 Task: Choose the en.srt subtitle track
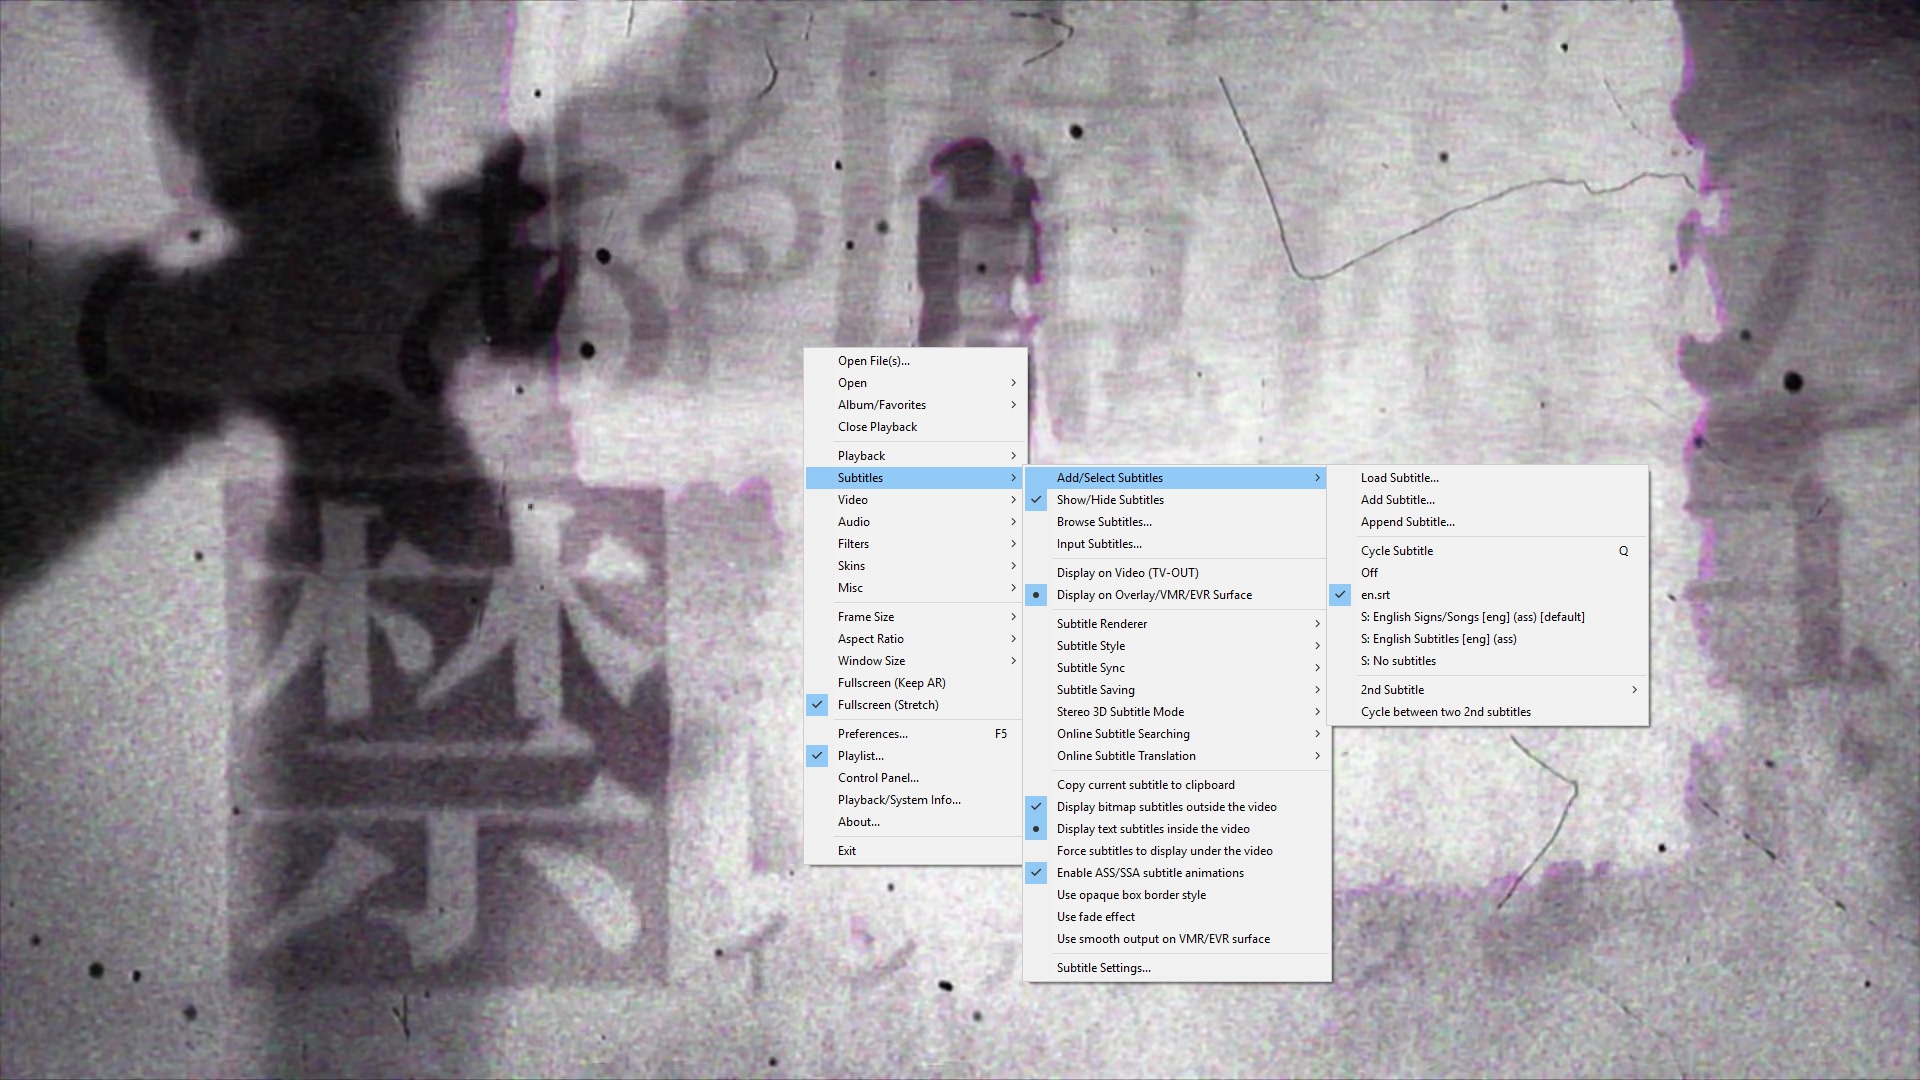1375,595
